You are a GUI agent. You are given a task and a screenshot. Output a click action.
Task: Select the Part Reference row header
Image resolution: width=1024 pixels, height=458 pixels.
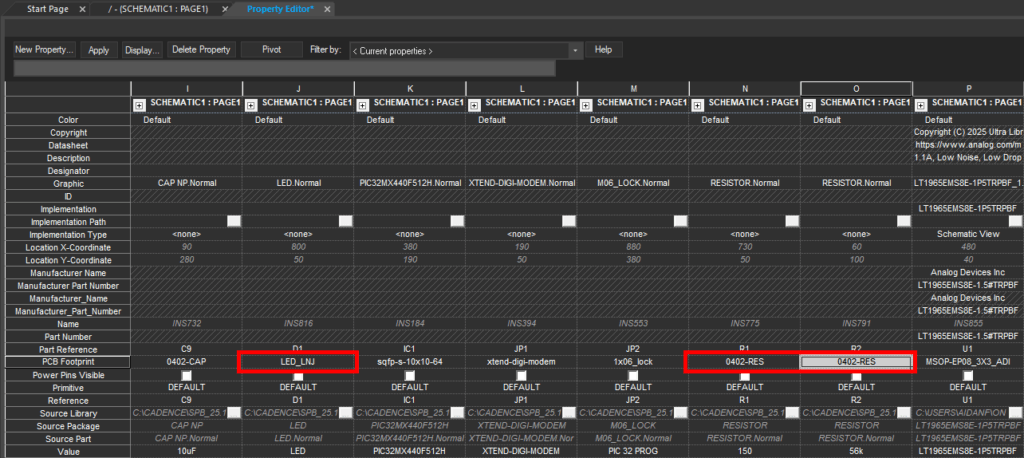68,350
